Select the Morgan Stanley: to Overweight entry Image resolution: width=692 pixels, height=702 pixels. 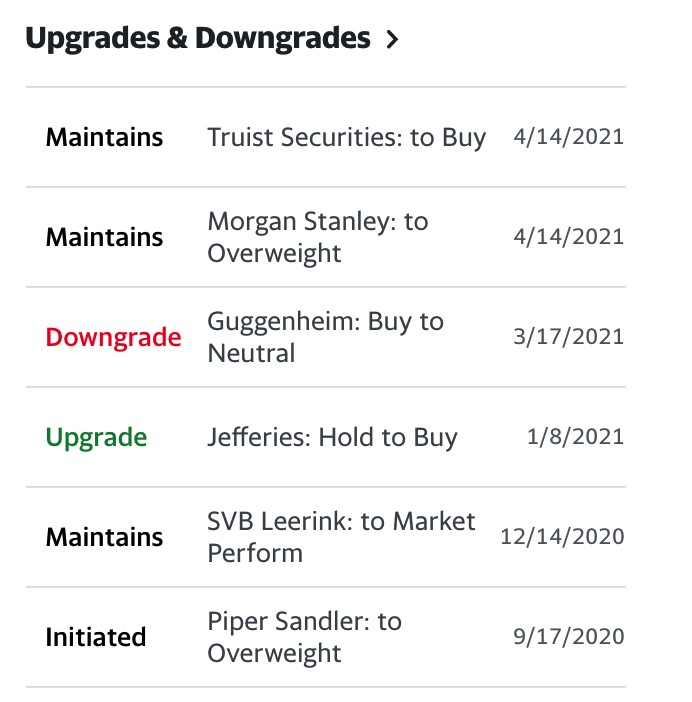317,237
